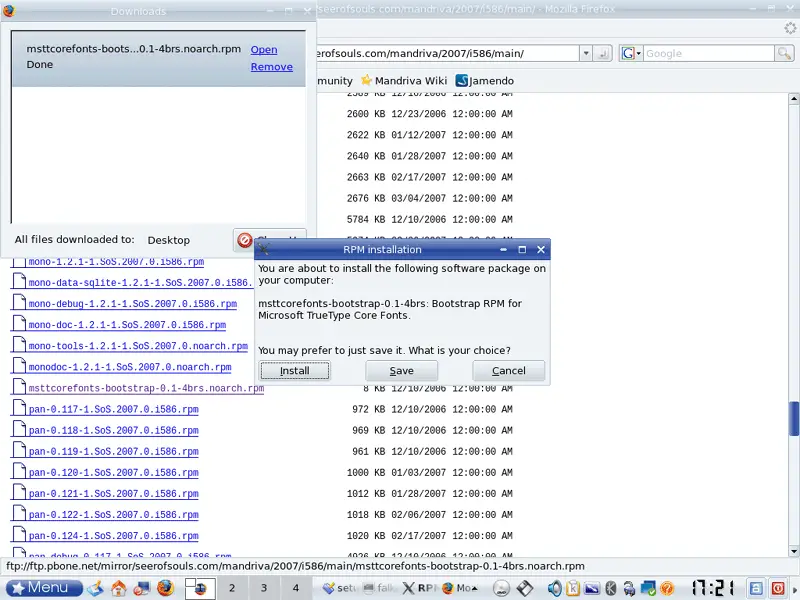Click the Bluetooth K tray icon
The height and width of the screenshot is (600, 800).
[x=611, y=588]
